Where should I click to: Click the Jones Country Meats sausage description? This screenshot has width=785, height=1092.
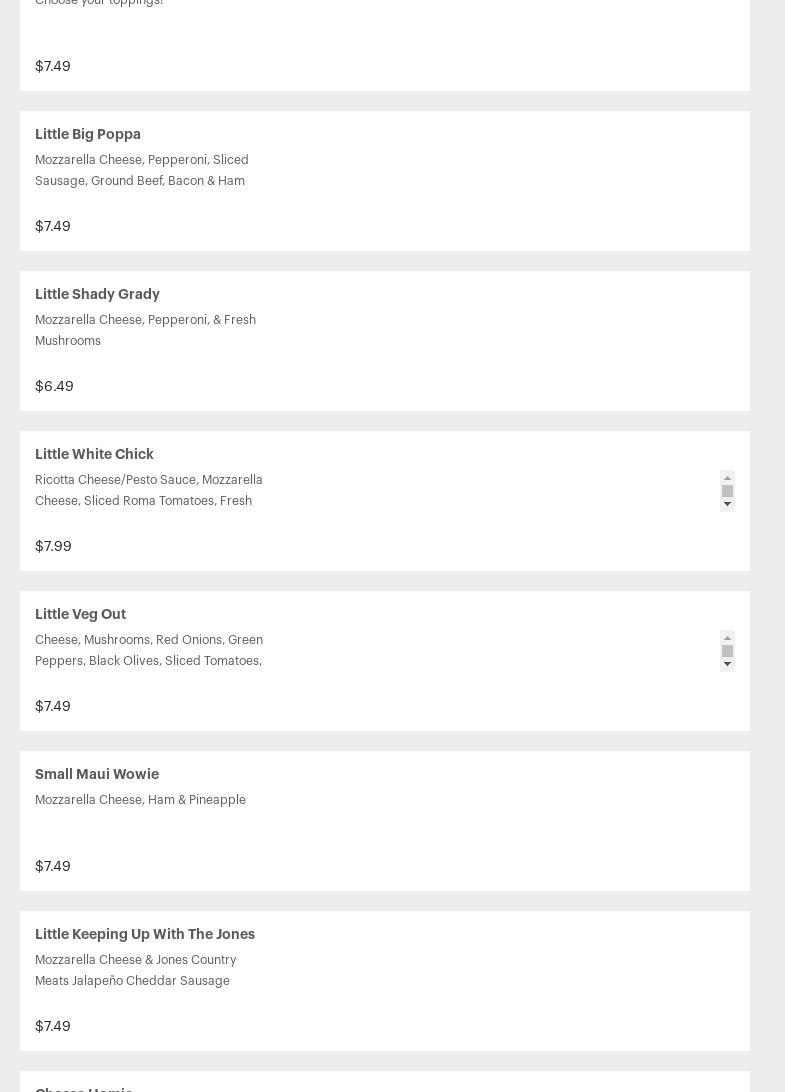(135, 970)
